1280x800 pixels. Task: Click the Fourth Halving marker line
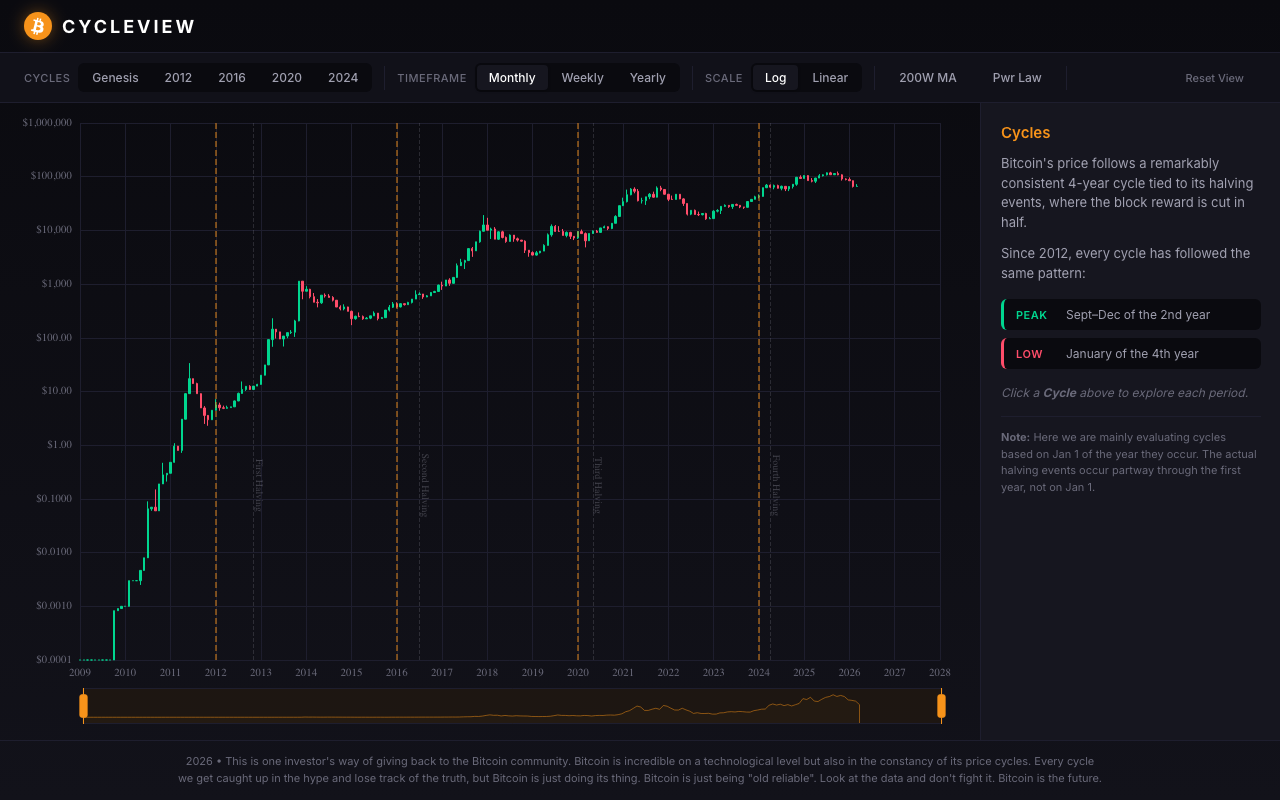click(x=770, y=400)
